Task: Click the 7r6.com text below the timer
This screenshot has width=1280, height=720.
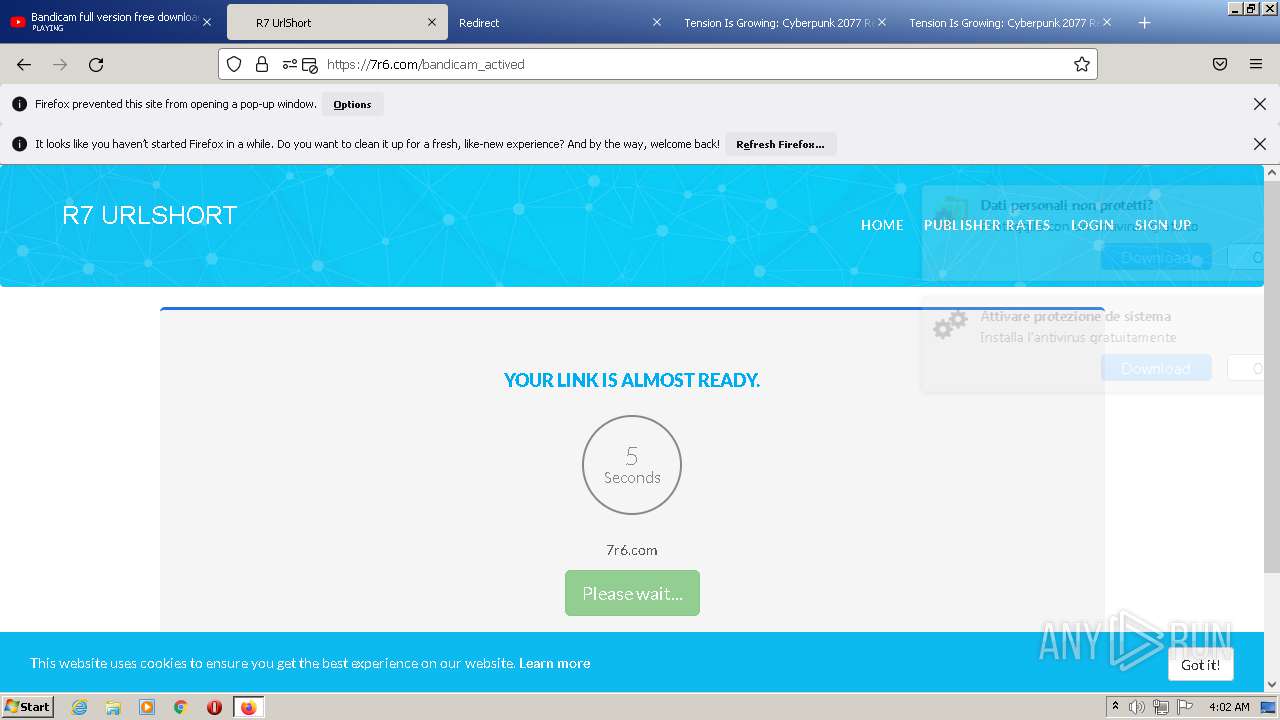Action: (632, 550)
